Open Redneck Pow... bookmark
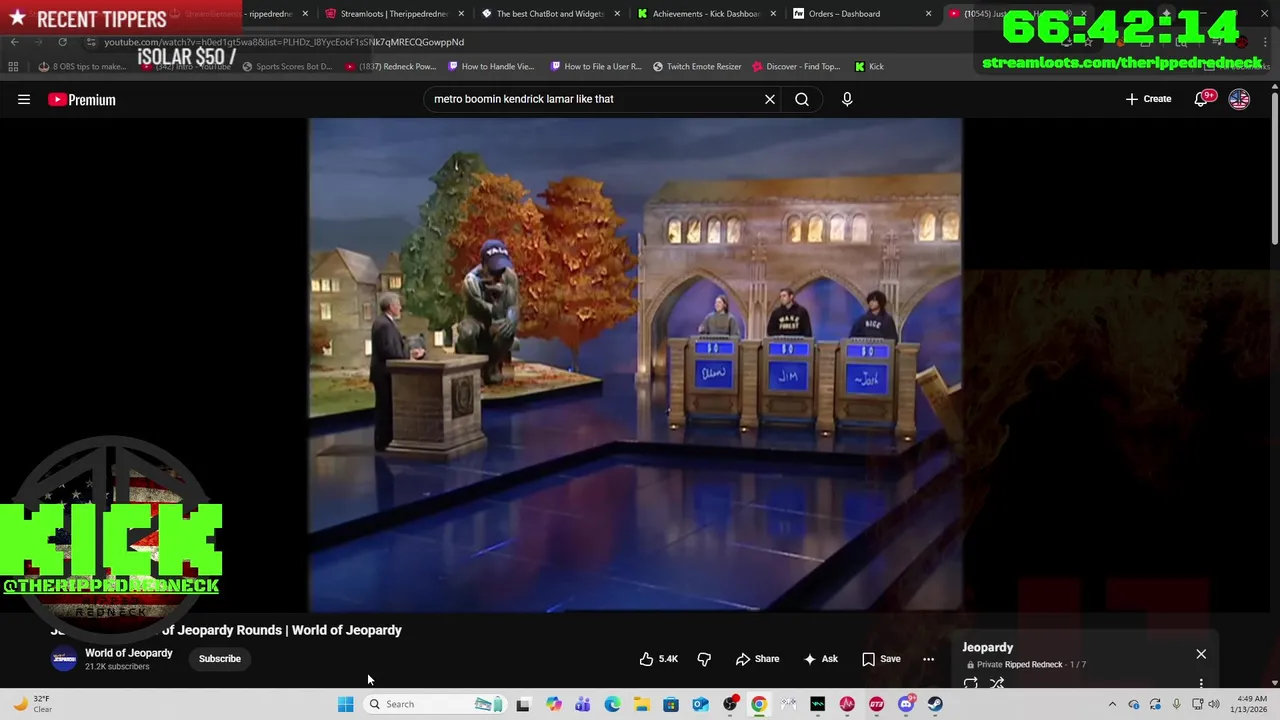The height and width of the screenshot is (720, 1280). [x=391, y=67]
